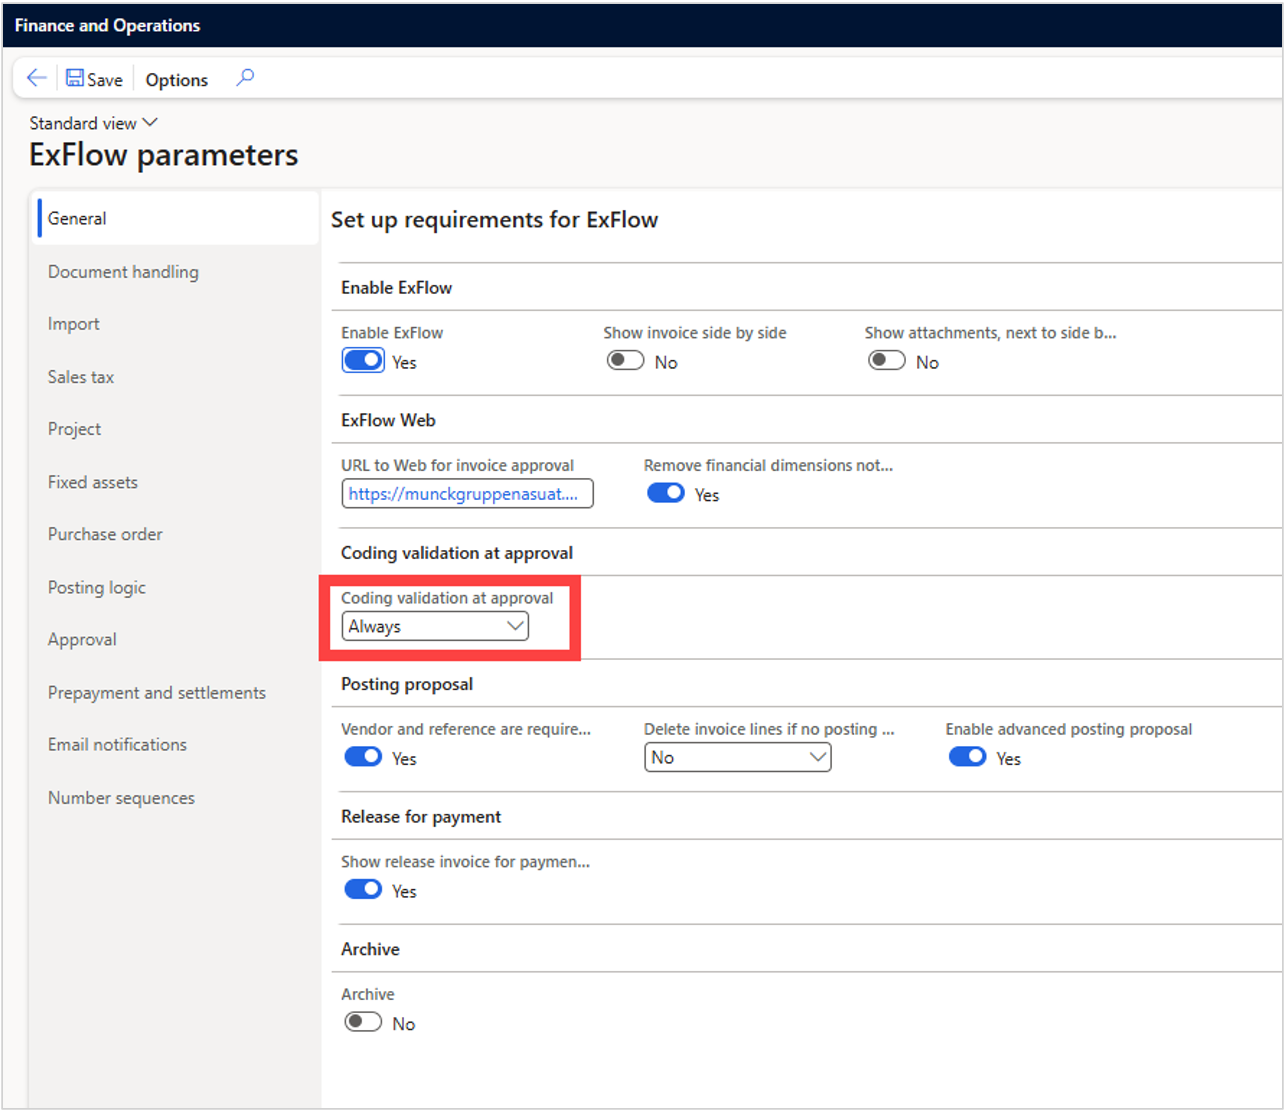This screenshot has height=1114, width=1286.
Task: Go to the Project tab
Action: pos(75,429)
